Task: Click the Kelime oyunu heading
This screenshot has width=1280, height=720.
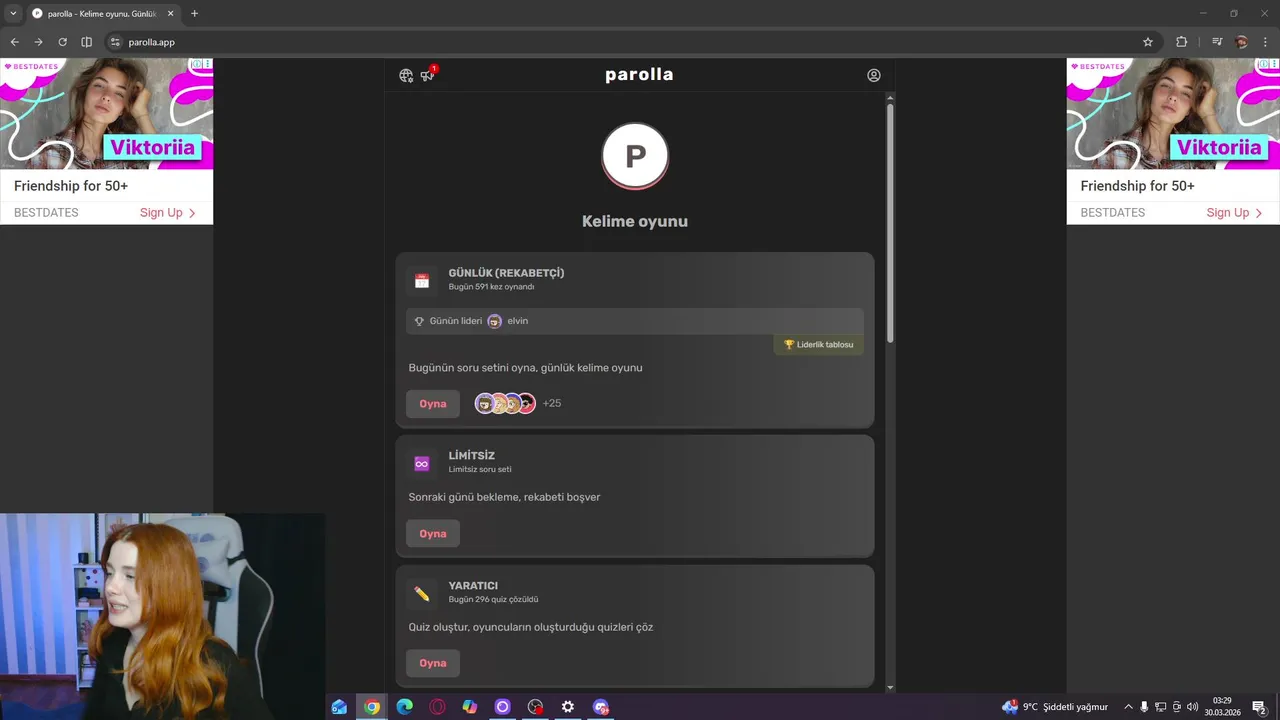Action: [x=635, y=221]
